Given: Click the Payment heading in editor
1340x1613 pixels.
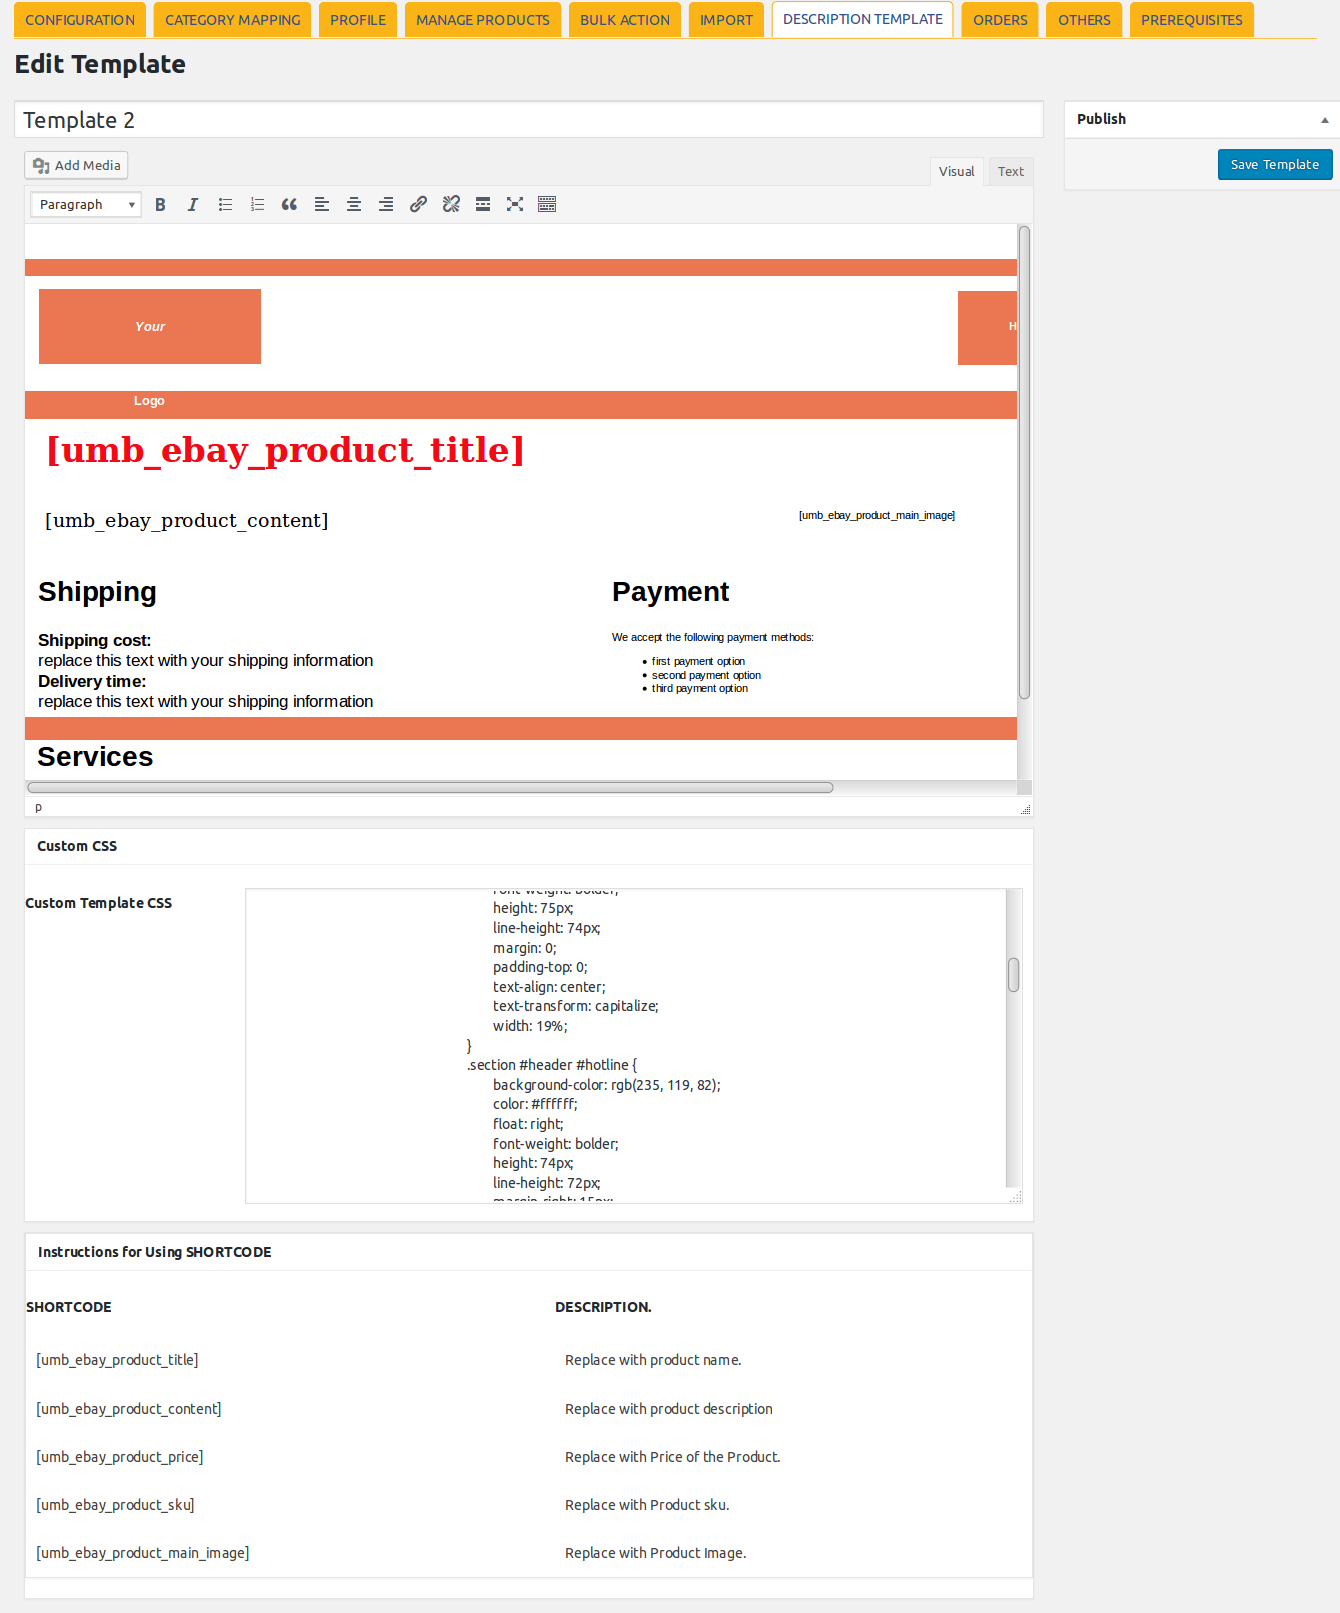Looking at the screenshot, I should coord(670,592).
